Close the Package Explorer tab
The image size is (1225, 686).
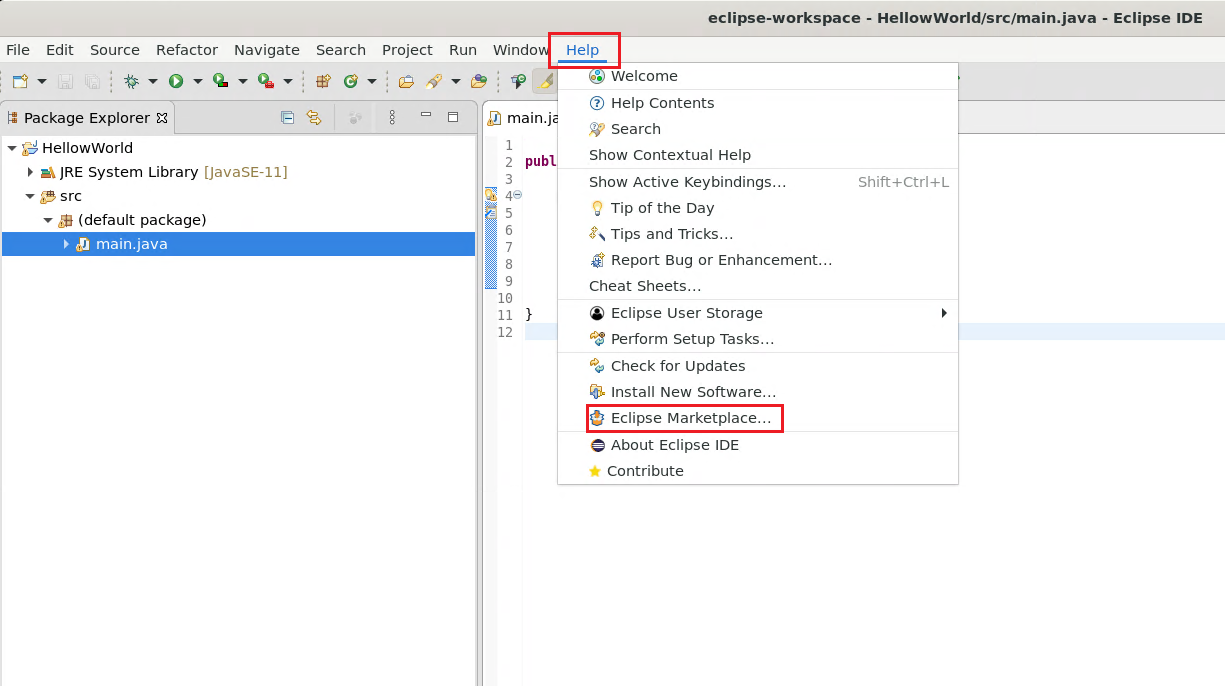click(162, 118)
